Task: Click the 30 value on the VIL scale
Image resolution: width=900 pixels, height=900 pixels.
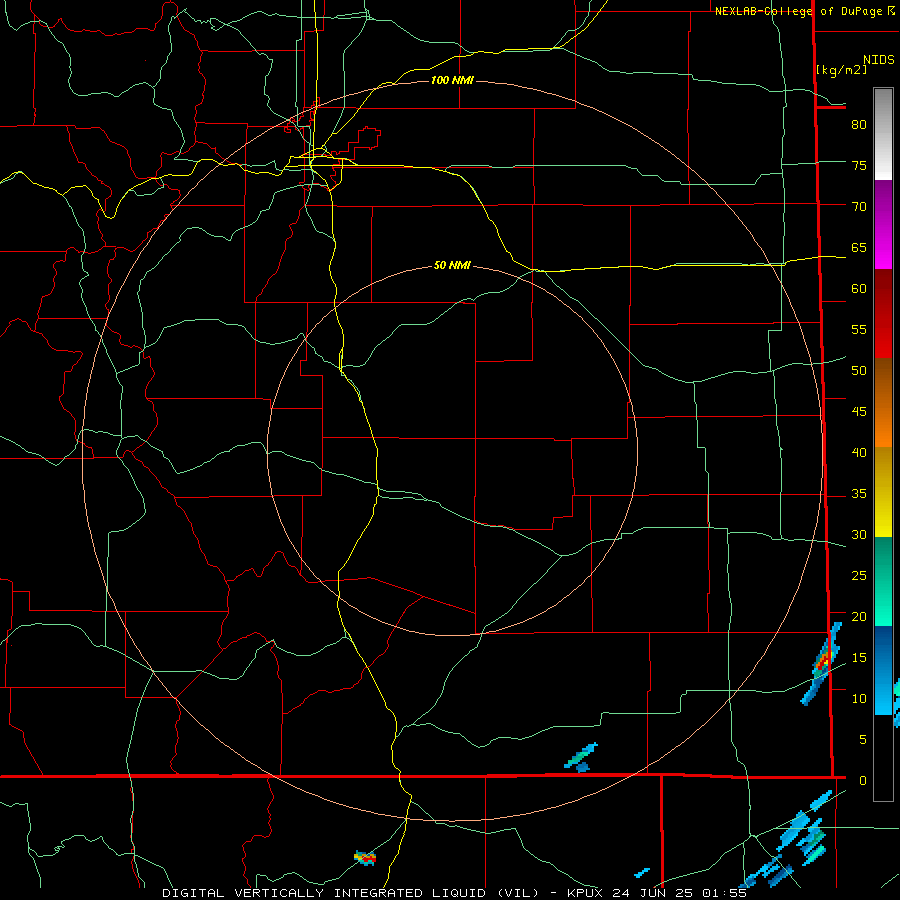Action: coord(859,534)
